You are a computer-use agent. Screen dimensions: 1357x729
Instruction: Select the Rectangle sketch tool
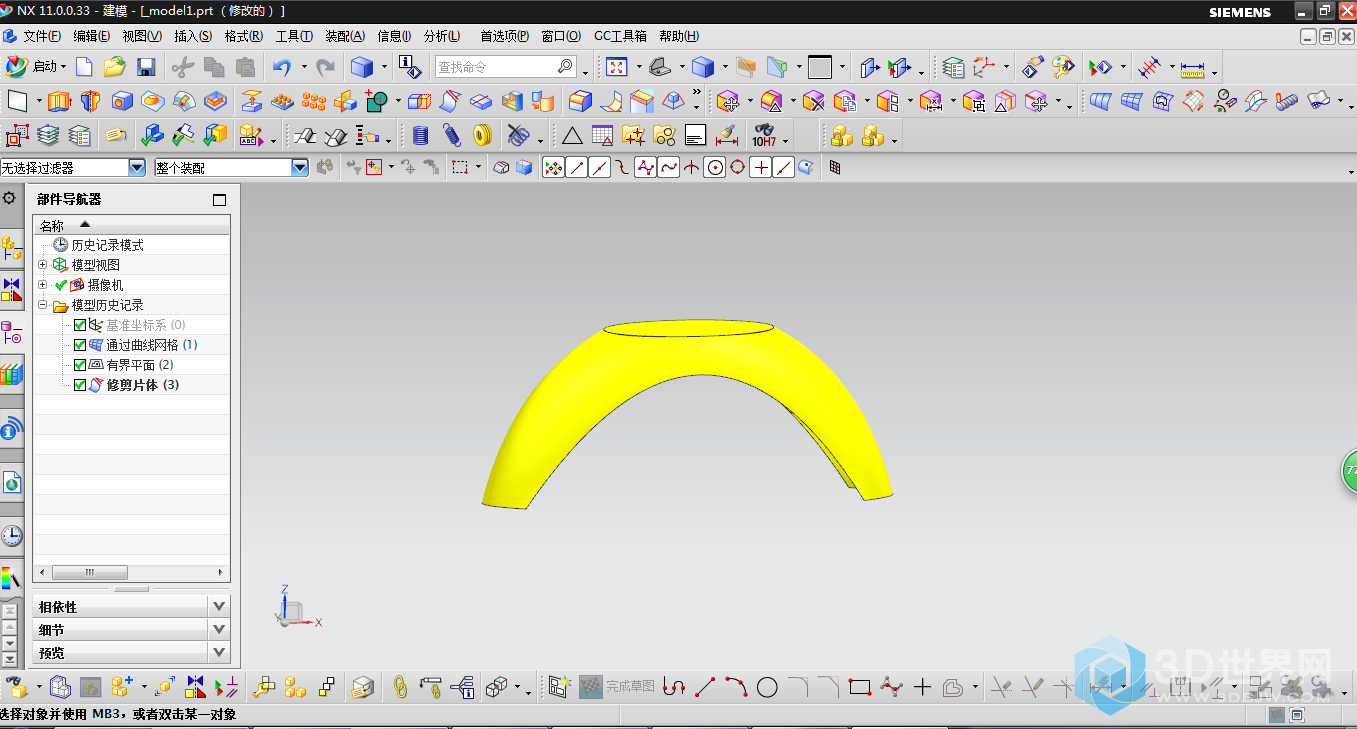tap(860, 687)
